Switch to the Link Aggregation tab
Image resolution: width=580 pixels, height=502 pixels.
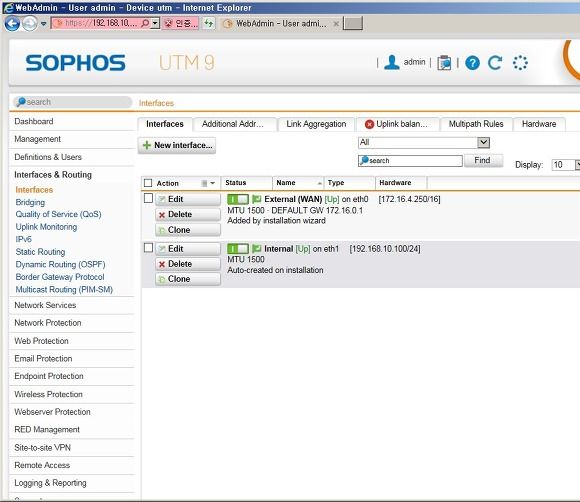coord(316,124)
